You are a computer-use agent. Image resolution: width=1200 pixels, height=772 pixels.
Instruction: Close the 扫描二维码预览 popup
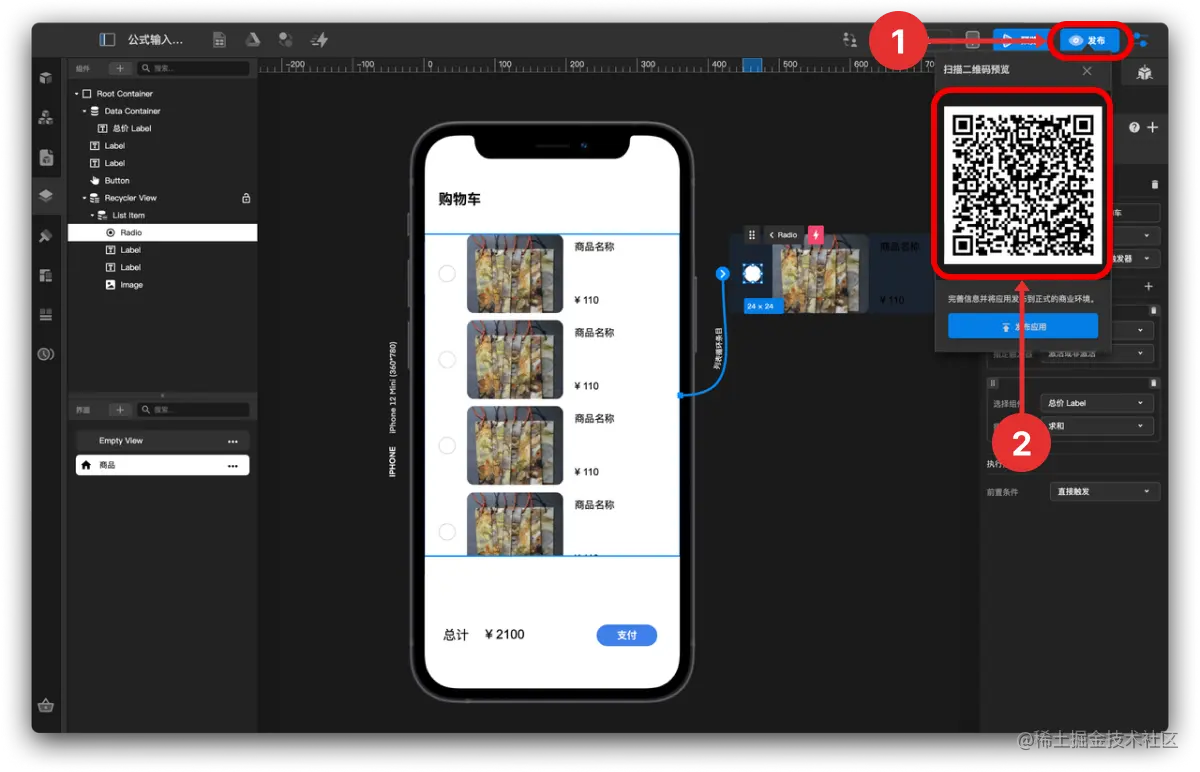coord(1087,71)
